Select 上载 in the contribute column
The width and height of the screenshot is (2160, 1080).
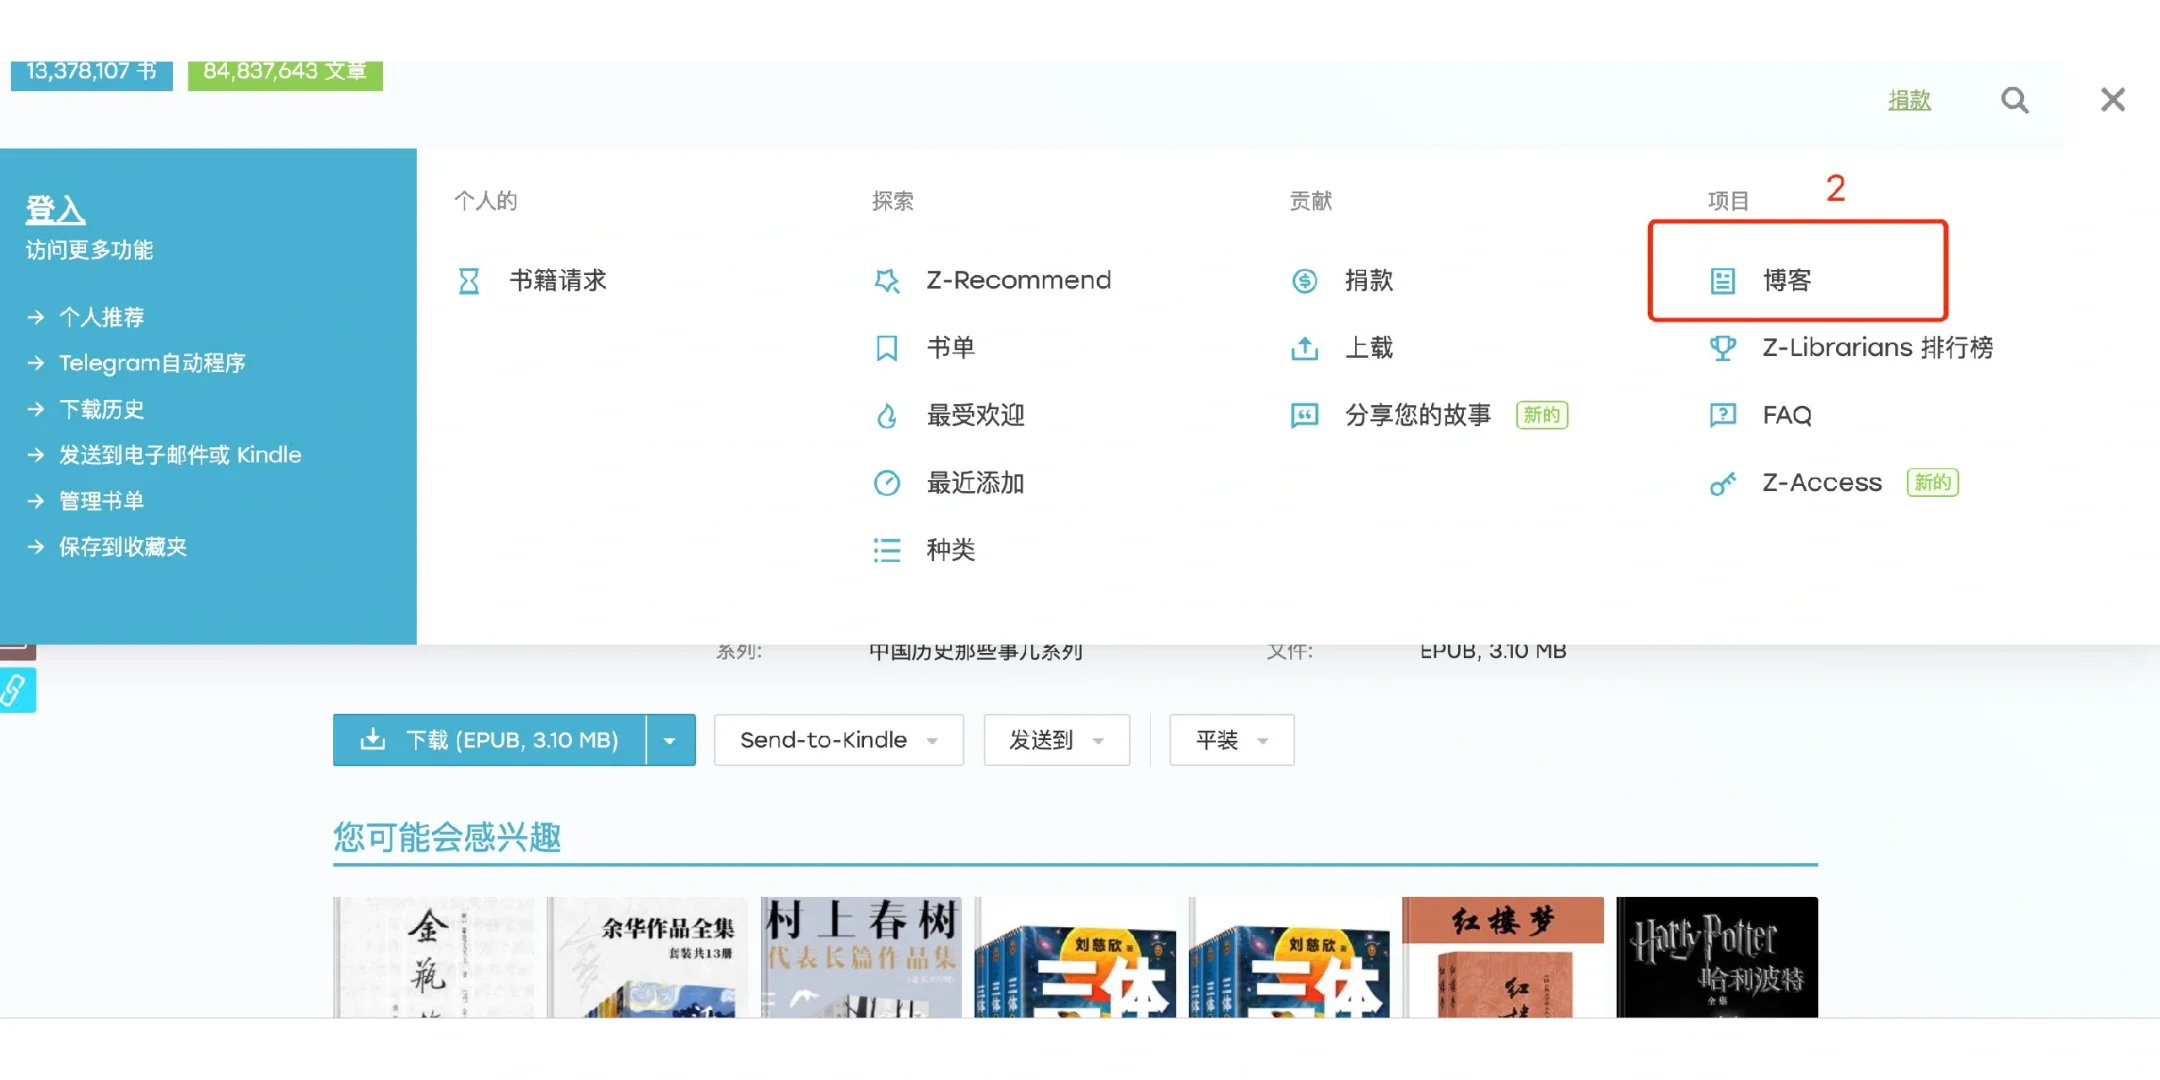[1368, 348]
